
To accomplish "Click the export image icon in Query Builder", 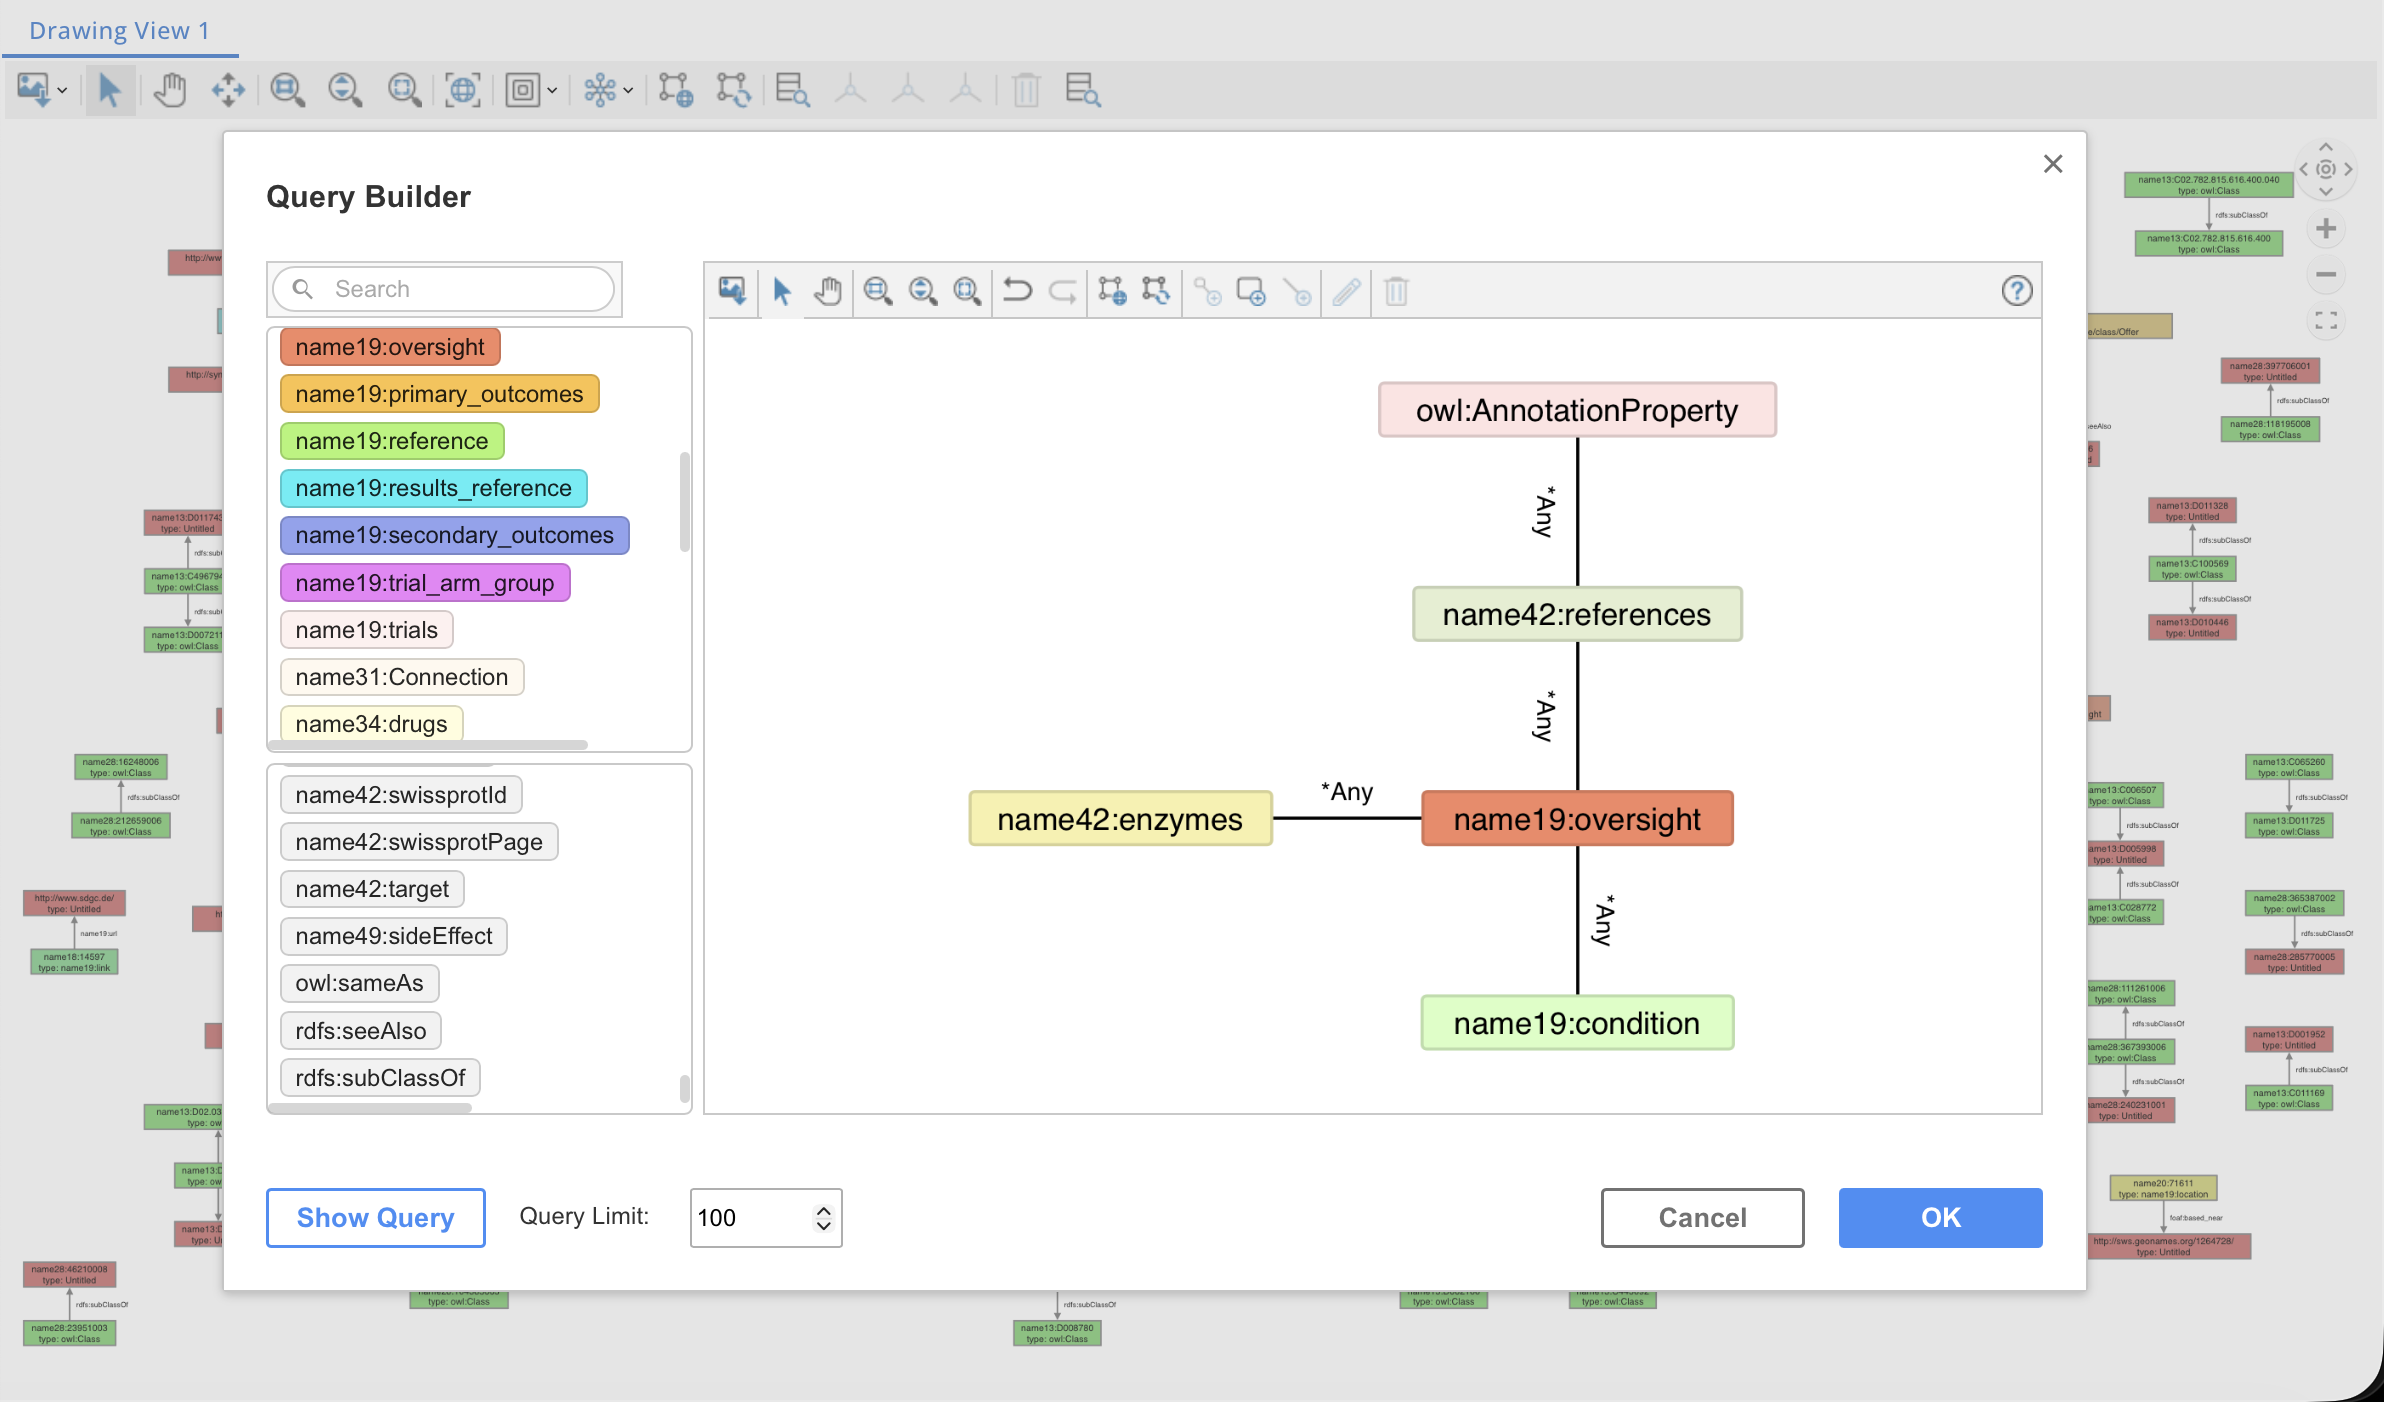I will click(x=732, y=291).
